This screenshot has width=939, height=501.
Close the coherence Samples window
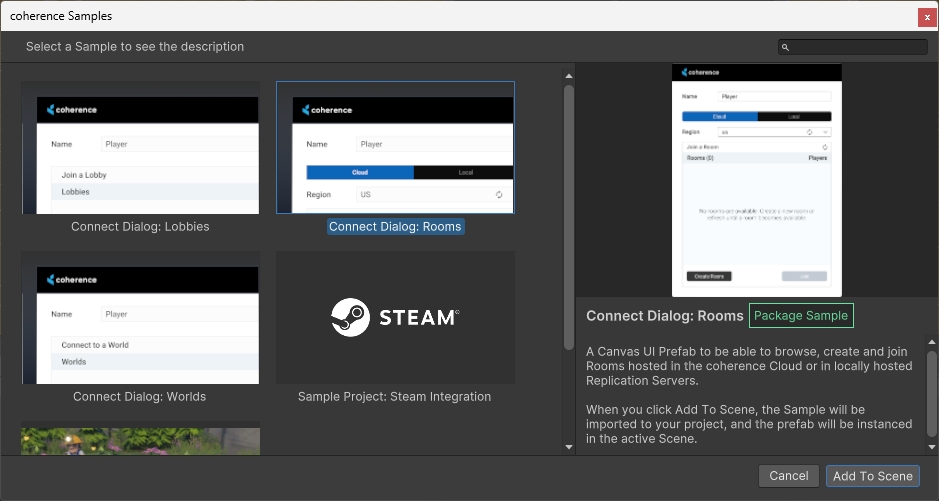click(x=927, y=16)
